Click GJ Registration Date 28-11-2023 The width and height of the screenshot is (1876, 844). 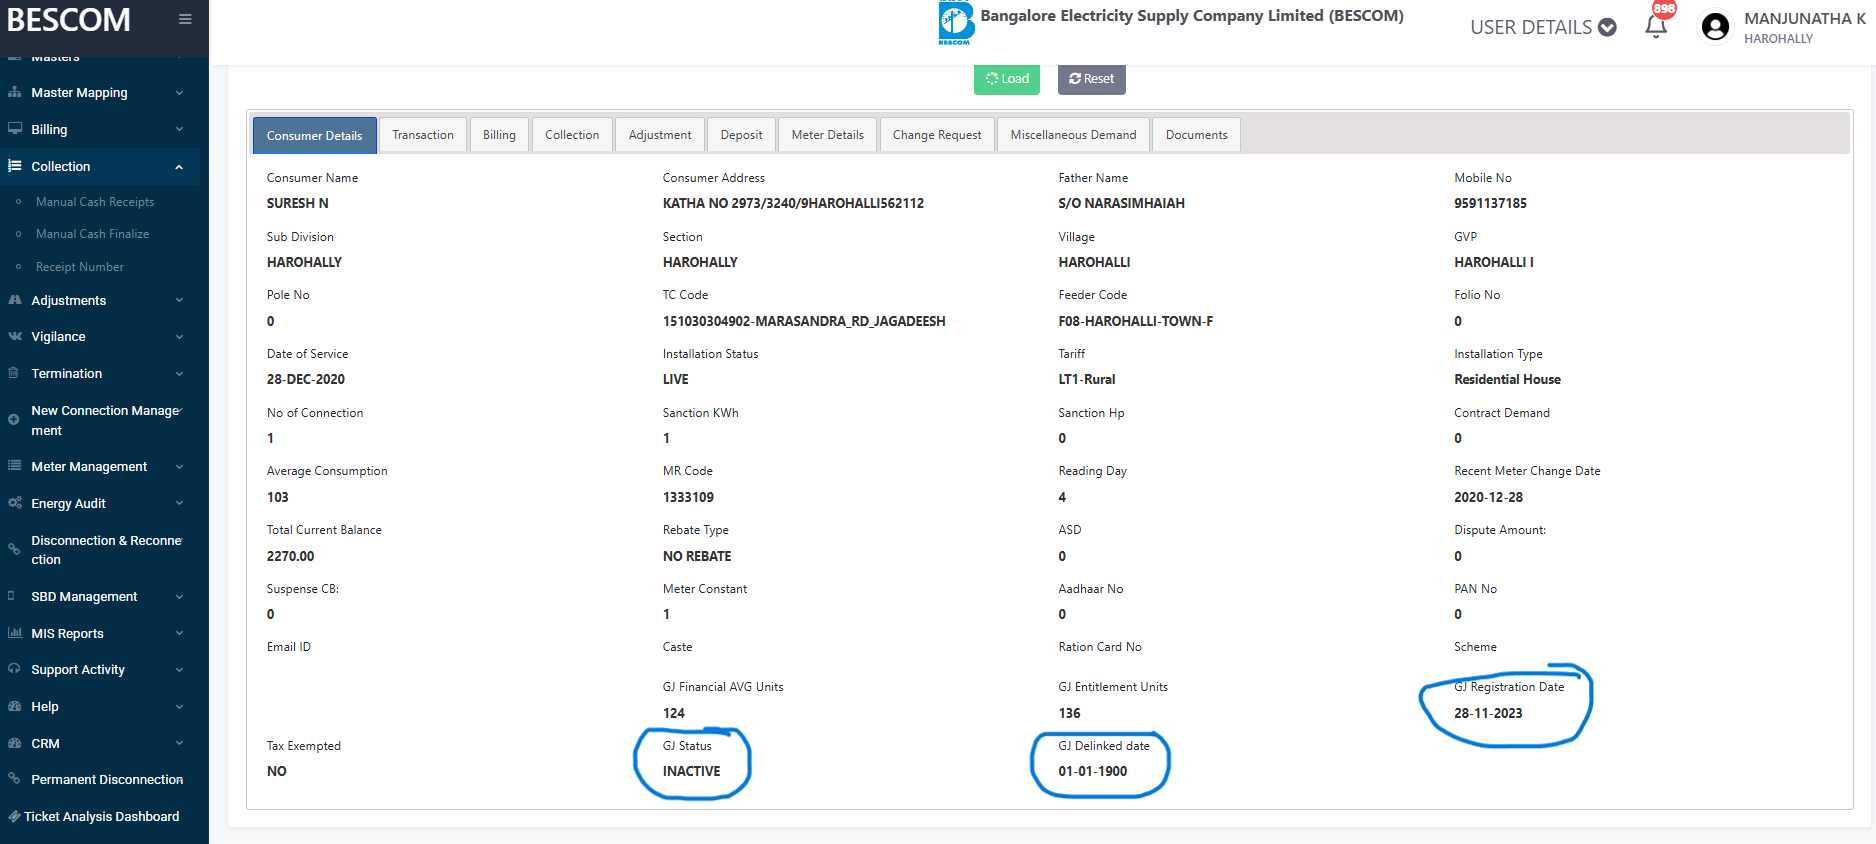[1488, 713]
